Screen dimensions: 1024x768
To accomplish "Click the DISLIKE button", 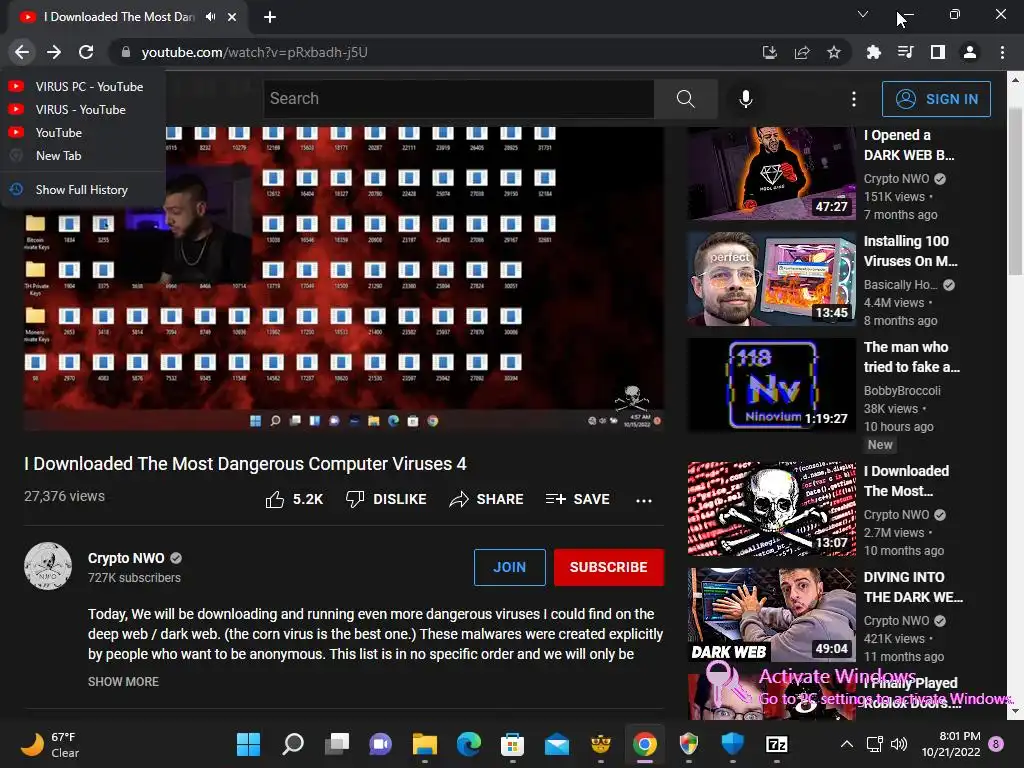I will pos(386,500).
